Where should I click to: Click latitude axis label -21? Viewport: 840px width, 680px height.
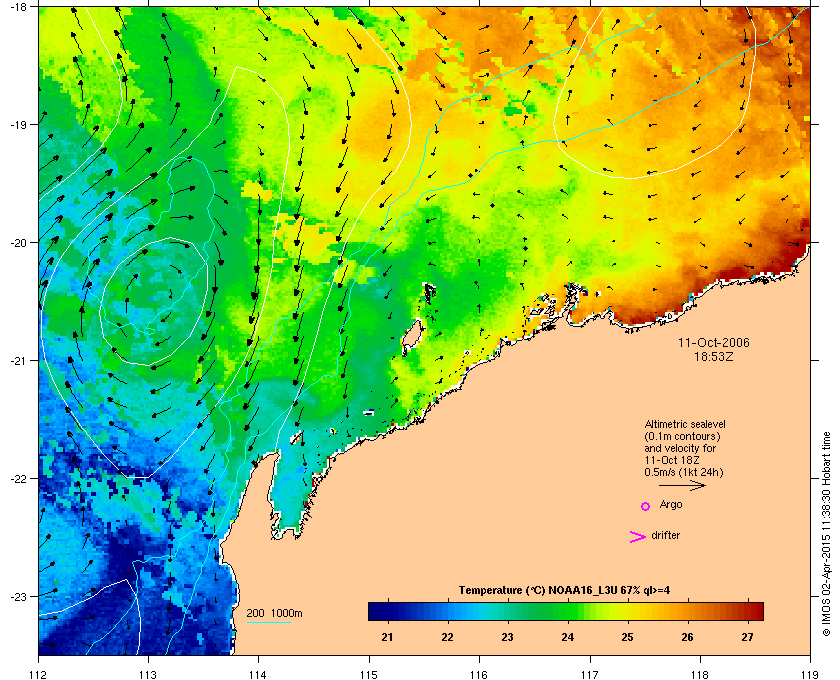tap(18, 360)
